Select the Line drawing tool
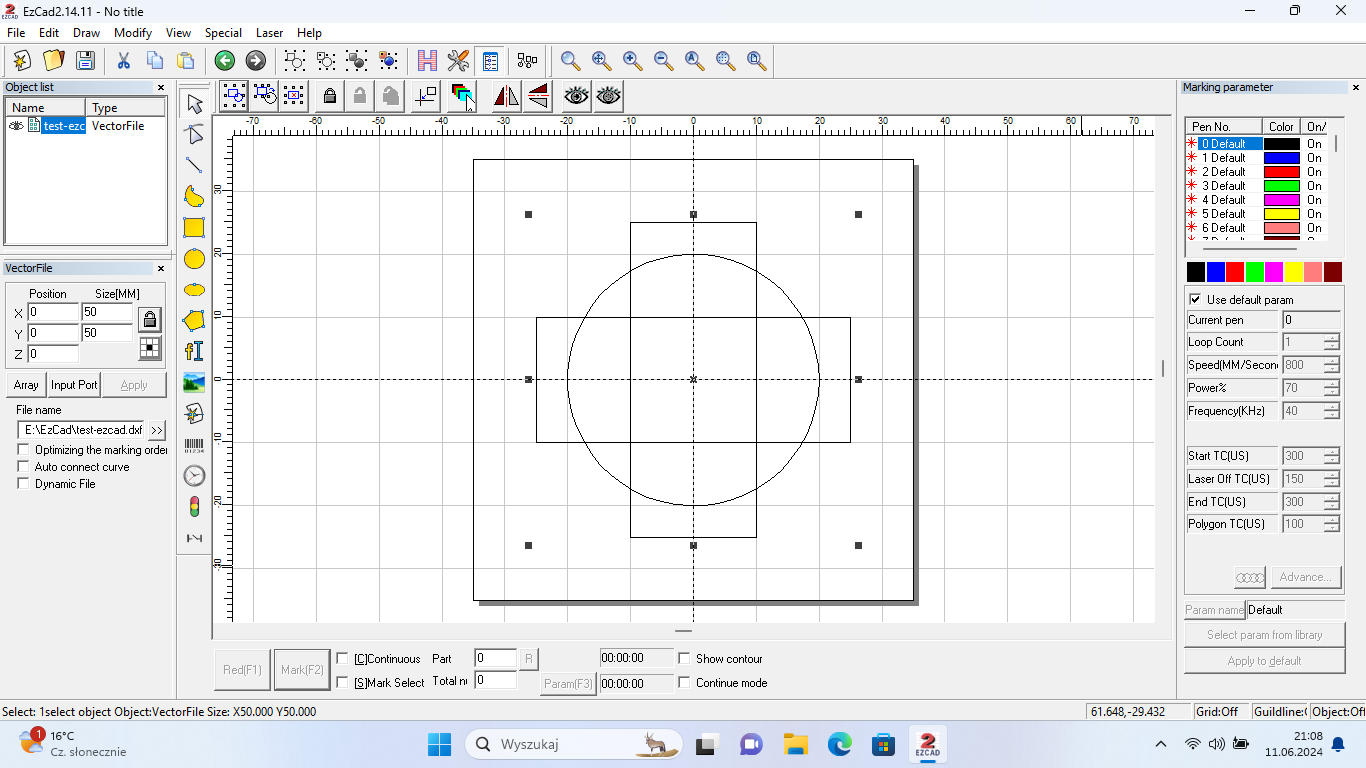The image size is (1366, 768). (195, 166)
